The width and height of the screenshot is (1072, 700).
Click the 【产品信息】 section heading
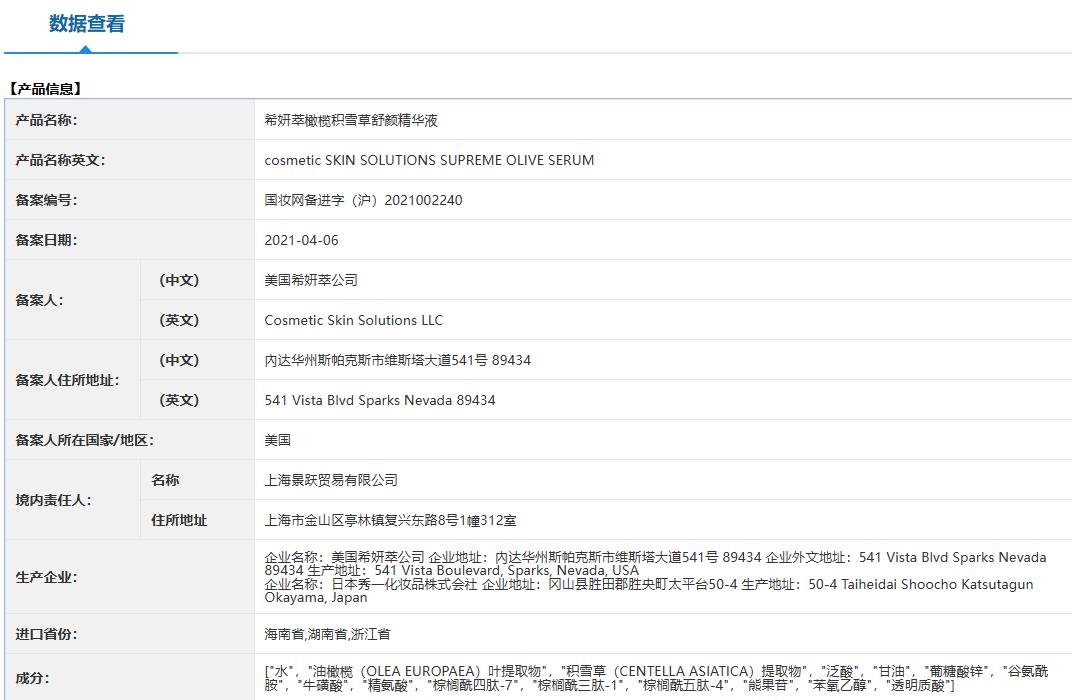pyautogui.click(x=45, y=89)
